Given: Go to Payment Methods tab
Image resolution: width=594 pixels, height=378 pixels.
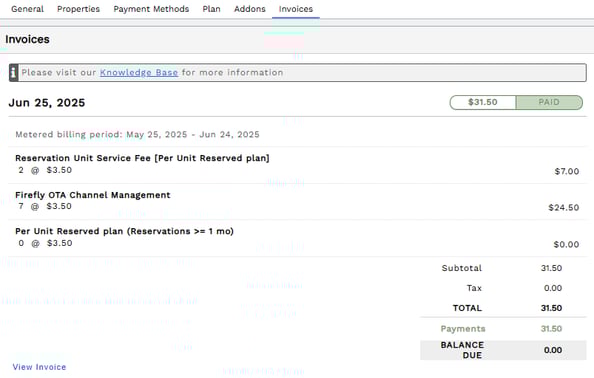Looking at the screenshot, I should [151, 9].
